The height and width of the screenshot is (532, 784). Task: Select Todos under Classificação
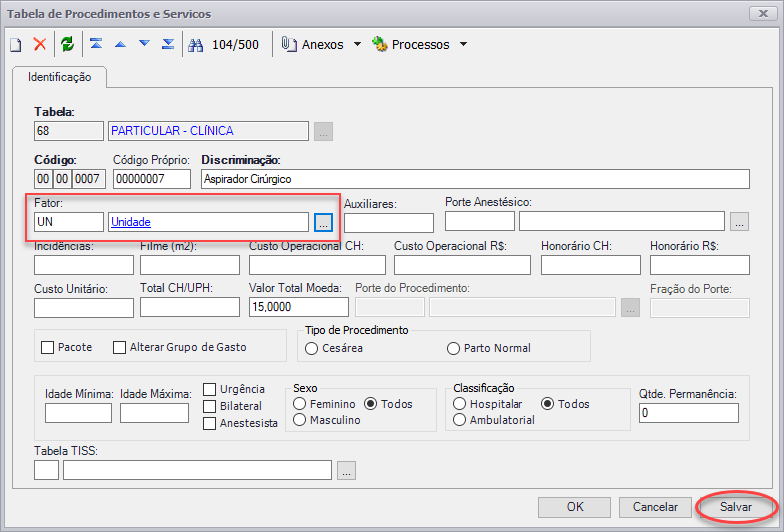point(548,404)
